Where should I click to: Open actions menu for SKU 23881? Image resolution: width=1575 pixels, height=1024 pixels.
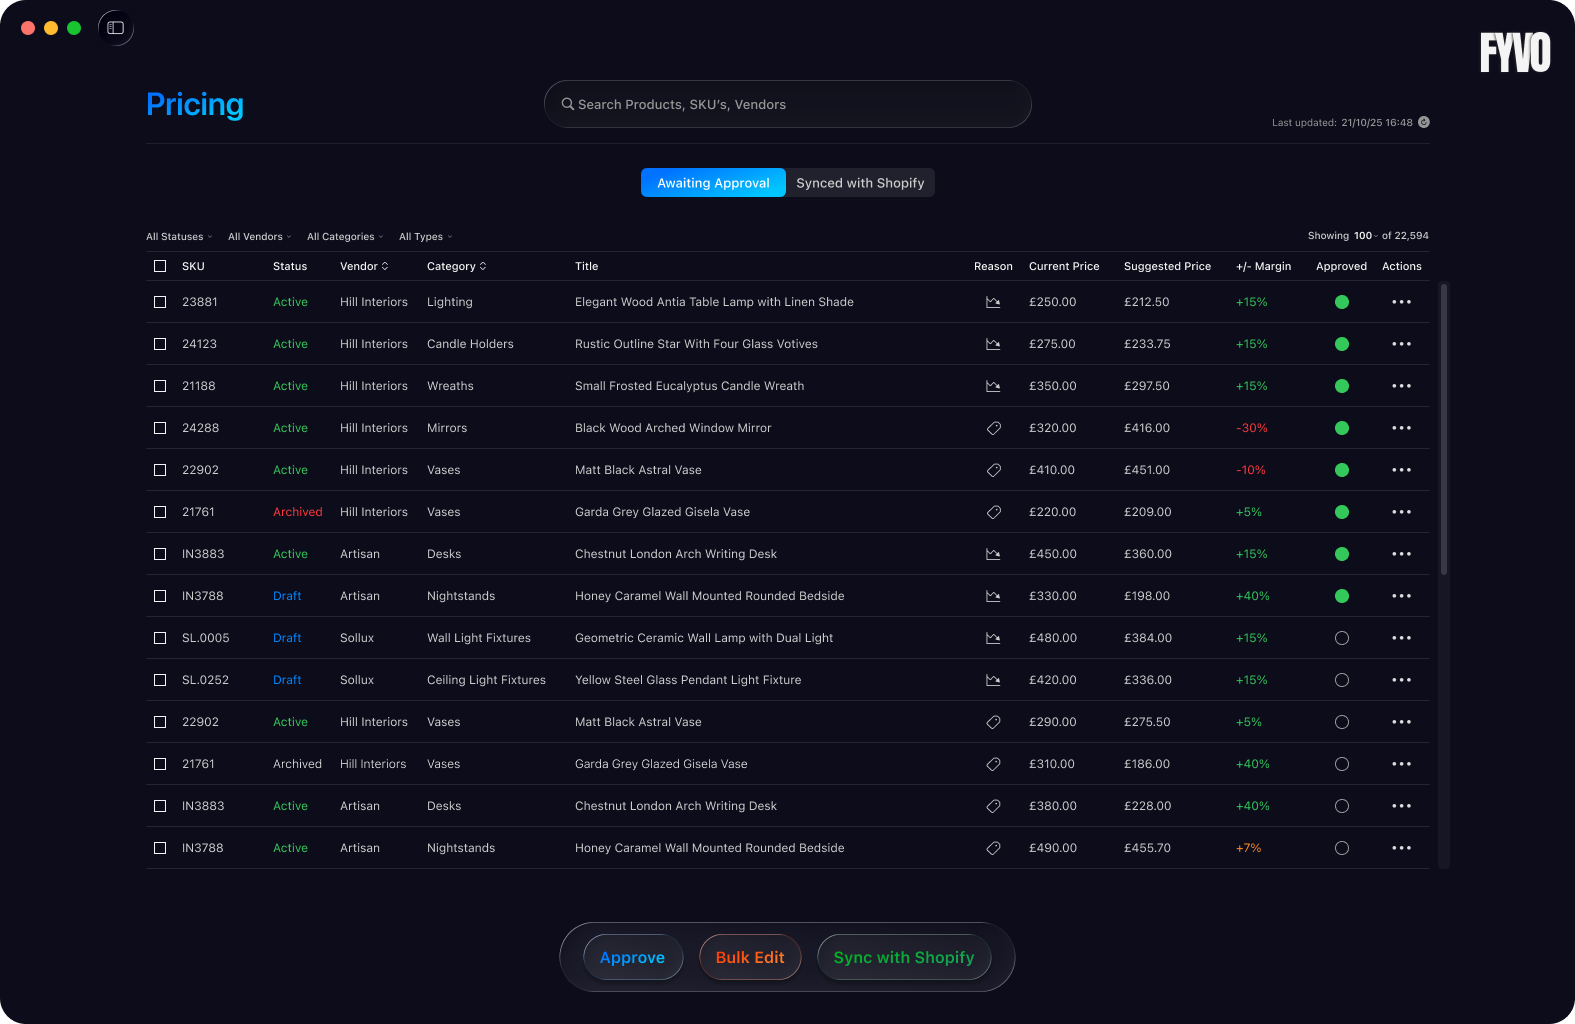[x=1401, y=302]
